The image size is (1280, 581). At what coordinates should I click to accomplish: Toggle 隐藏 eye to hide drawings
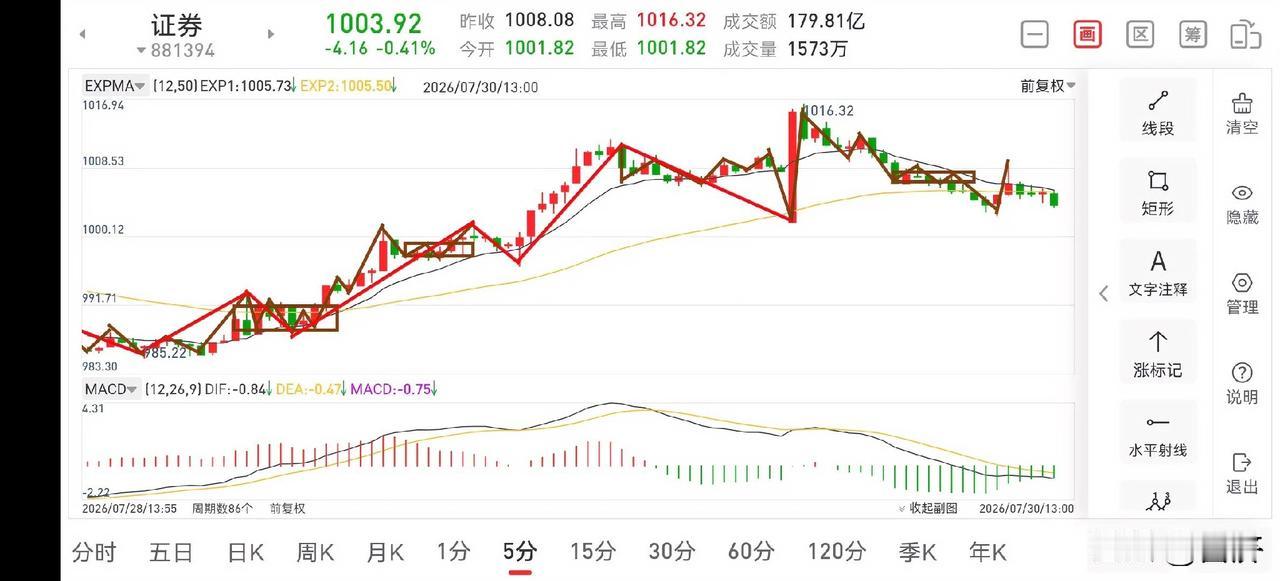1242,204
